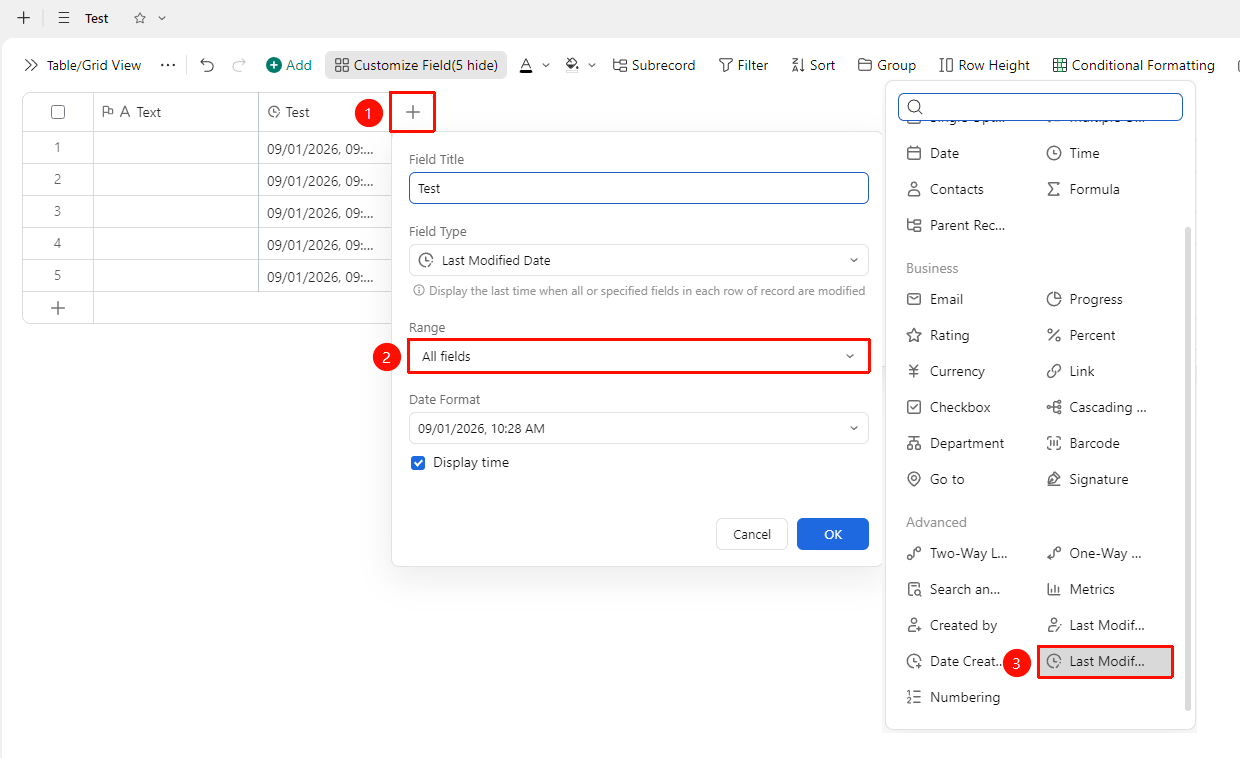The height and width of the screenshot is (758, 1240).
Task: Open the hamburger menu beside the Test title
Action: (x=64, y=18)
